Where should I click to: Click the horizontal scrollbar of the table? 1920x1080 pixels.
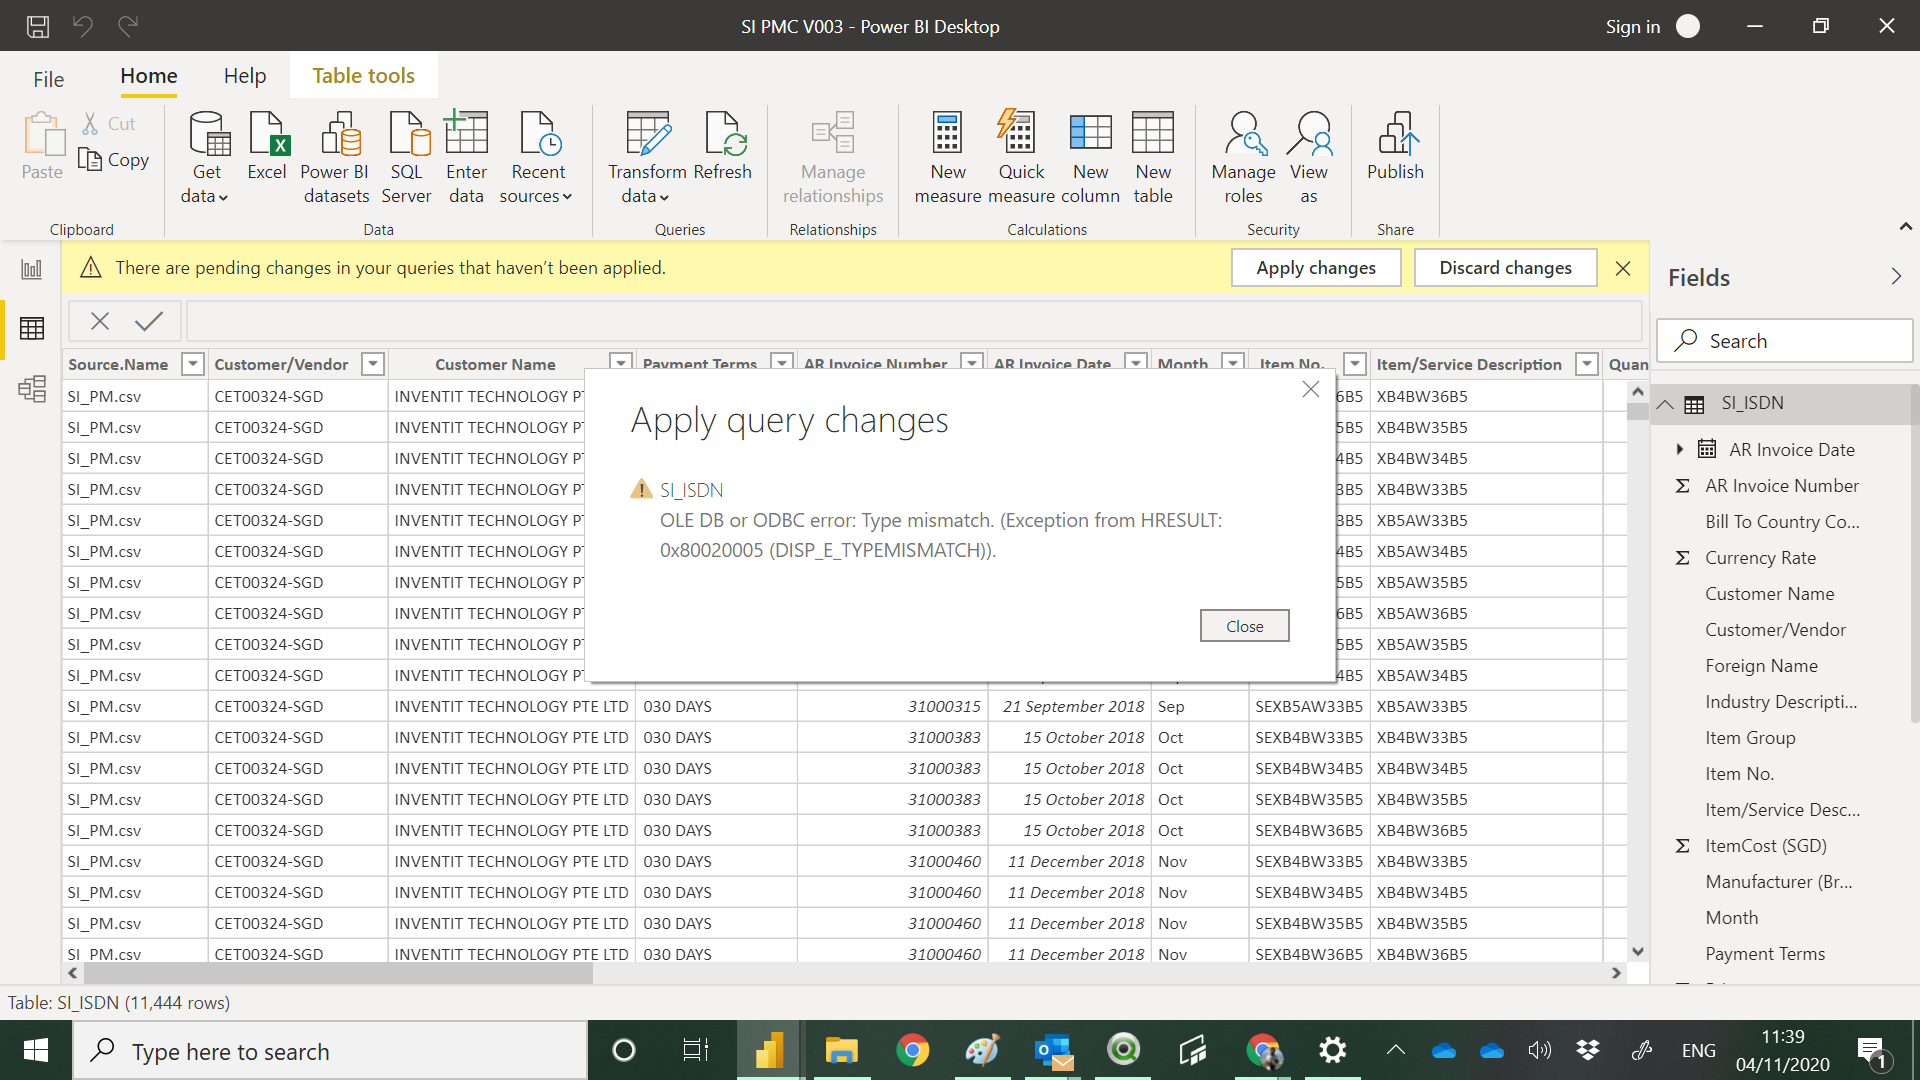coord(339,973)
